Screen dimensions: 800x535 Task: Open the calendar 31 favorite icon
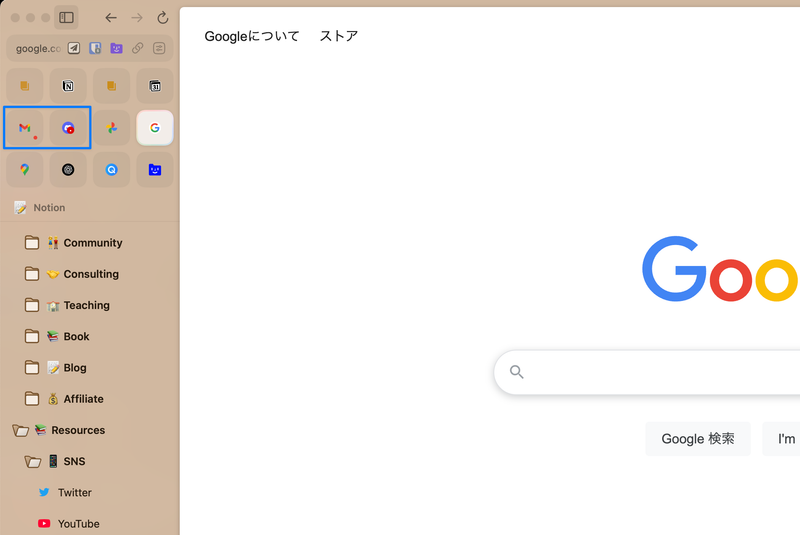155,86
